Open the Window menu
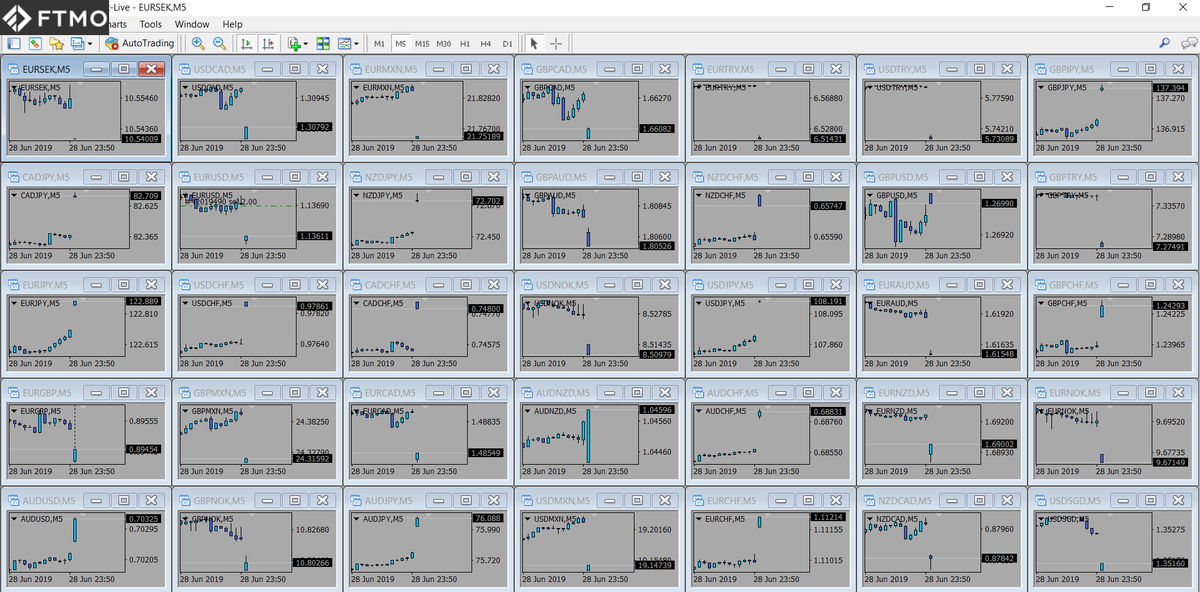Viewport: 1200px width, 592px height. point(192,24)
